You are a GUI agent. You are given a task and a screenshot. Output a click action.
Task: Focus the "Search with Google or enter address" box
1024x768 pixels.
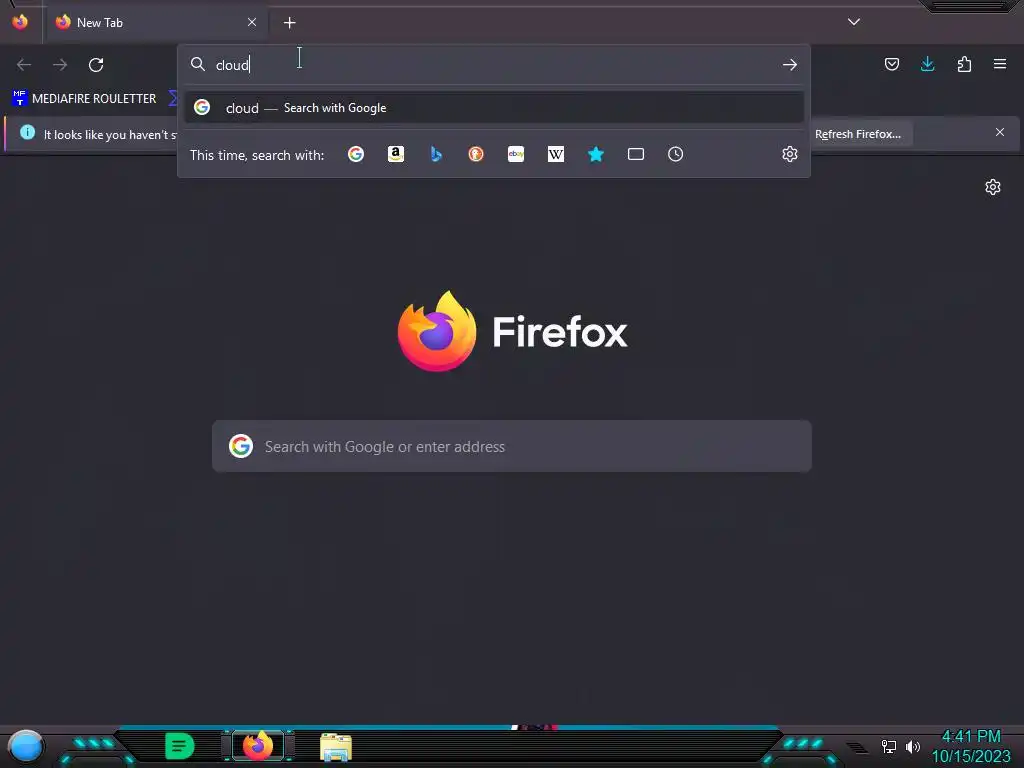(512, 447)
